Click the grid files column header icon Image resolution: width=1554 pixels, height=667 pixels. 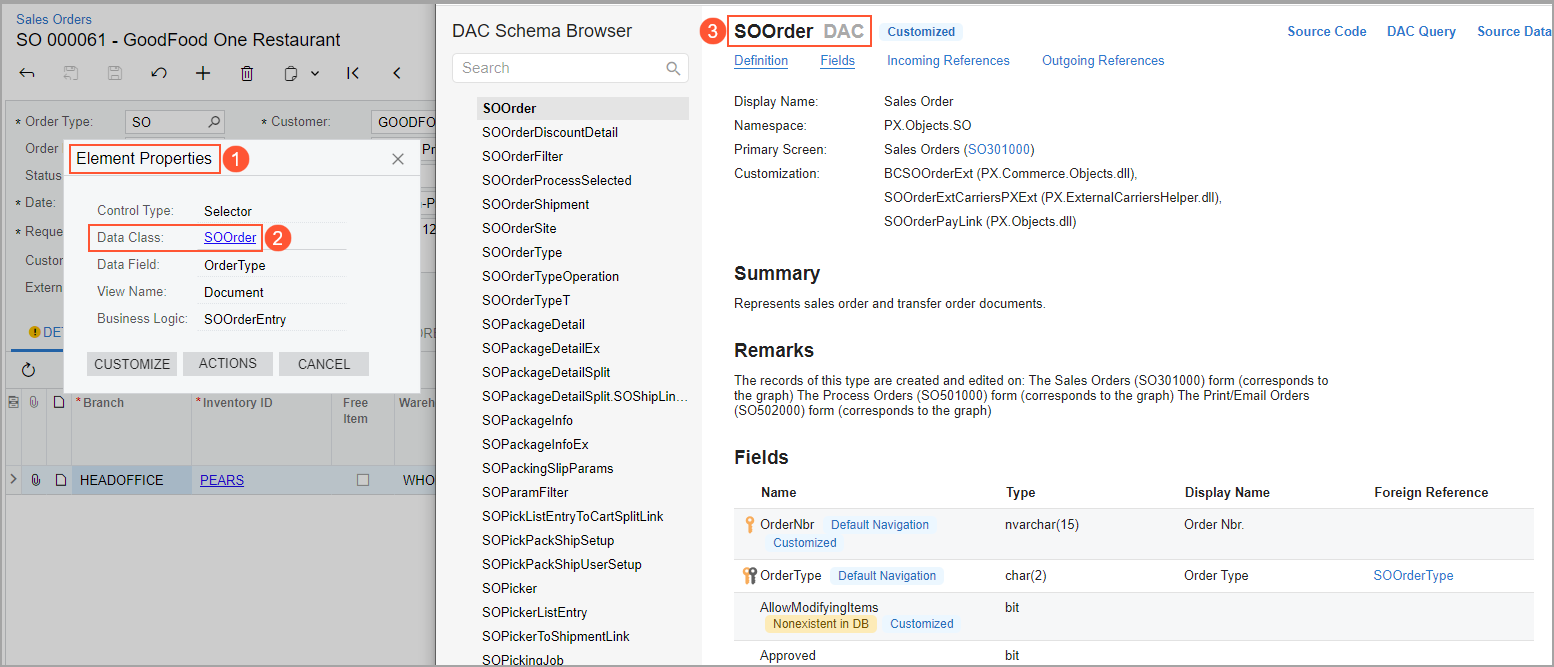tap(36, 402)
